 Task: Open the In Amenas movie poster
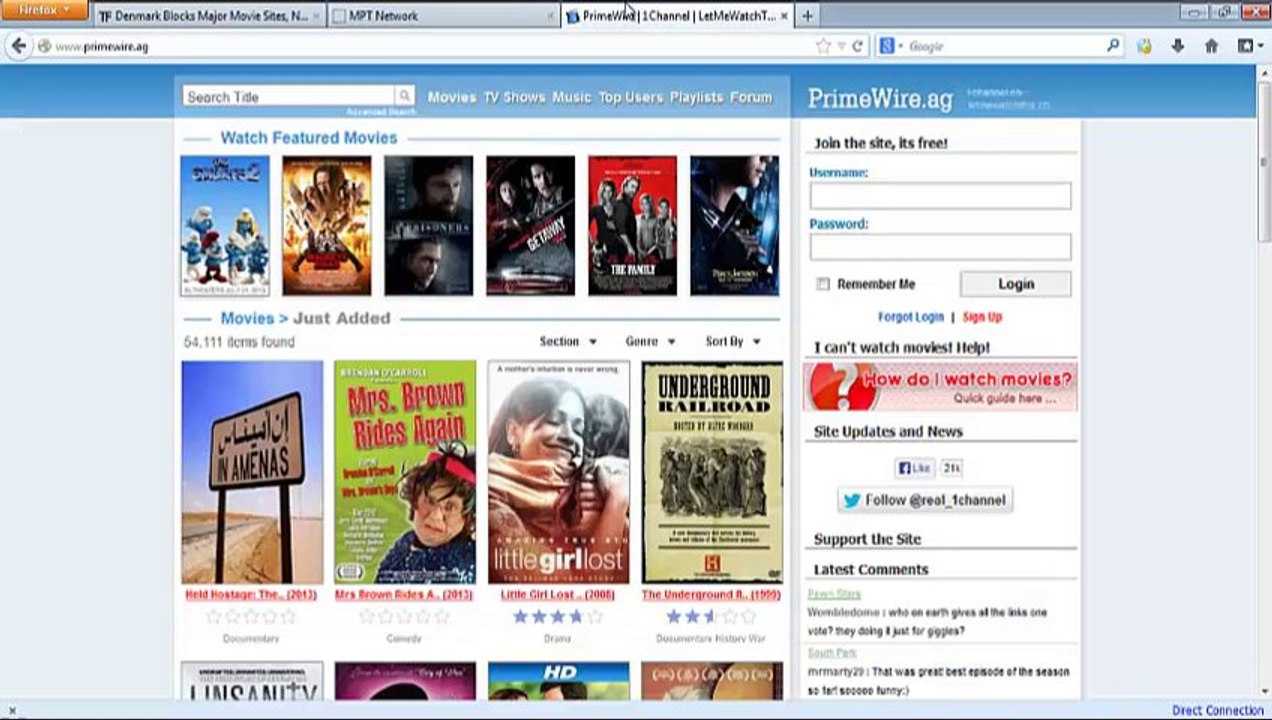[252, 472]
